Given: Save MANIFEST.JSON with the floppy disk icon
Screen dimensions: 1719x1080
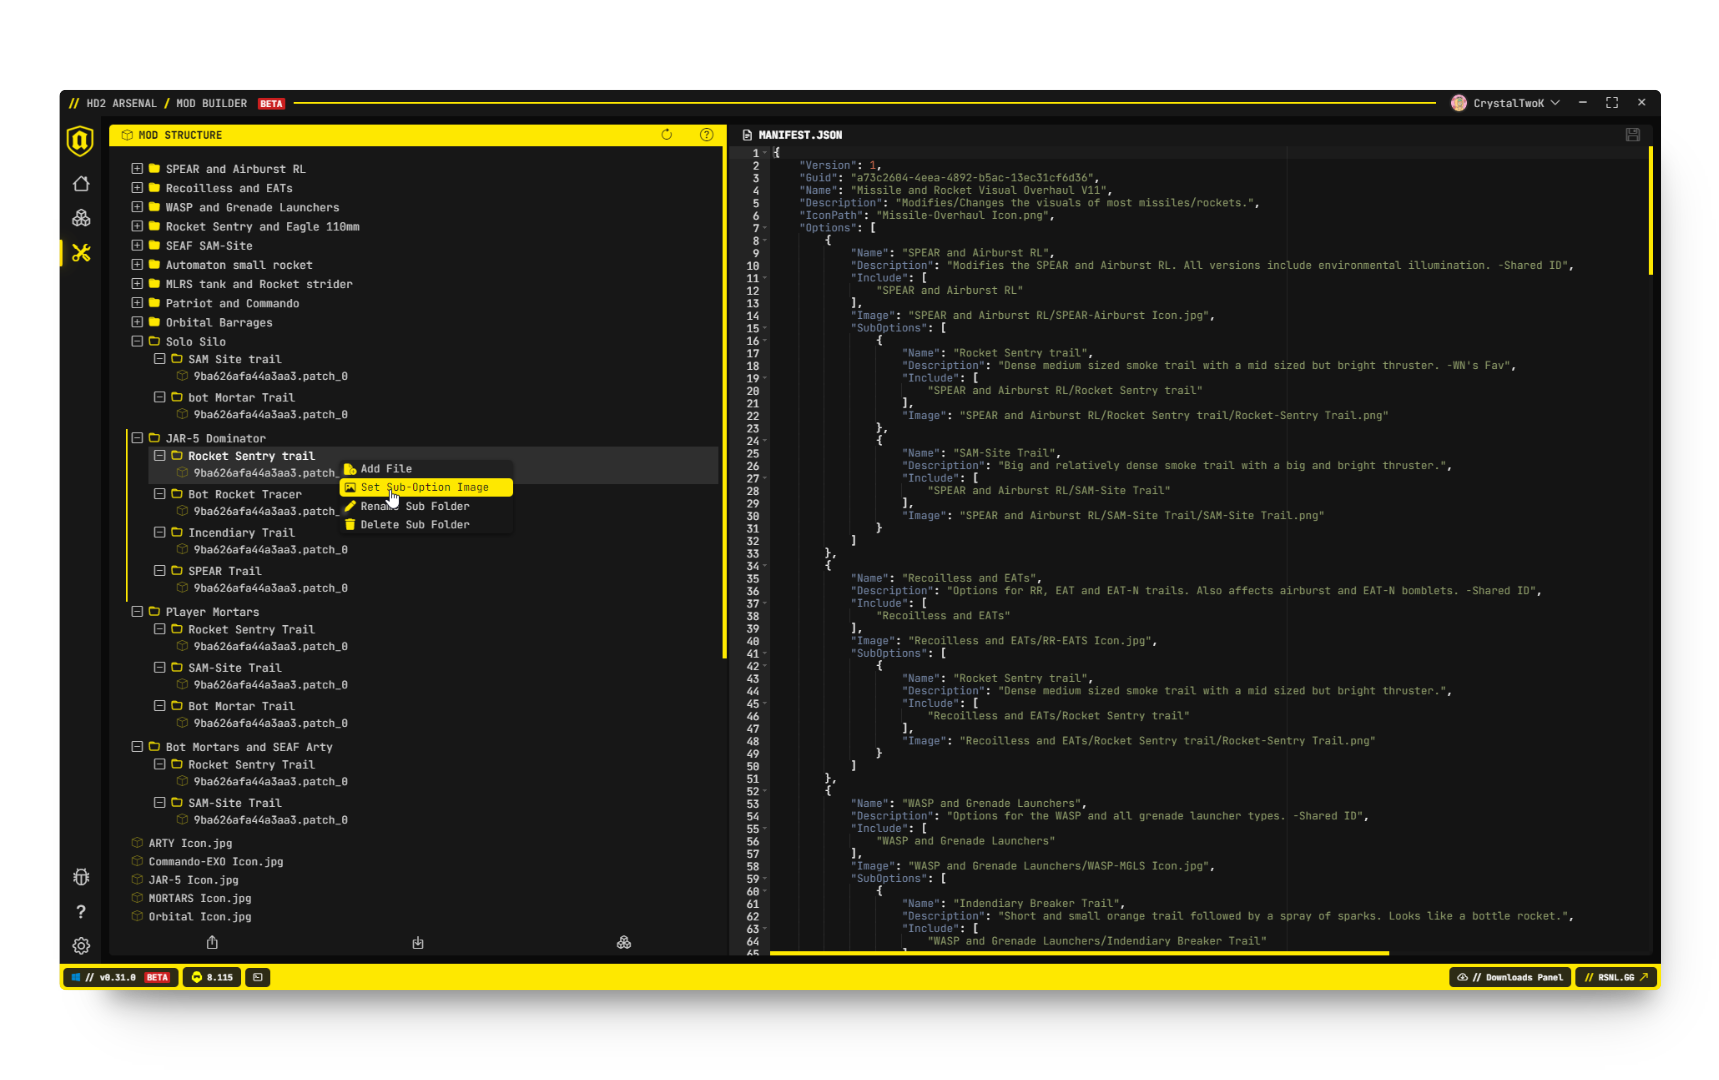Looking at the screenshot, I should click(x=1632, y=134).
